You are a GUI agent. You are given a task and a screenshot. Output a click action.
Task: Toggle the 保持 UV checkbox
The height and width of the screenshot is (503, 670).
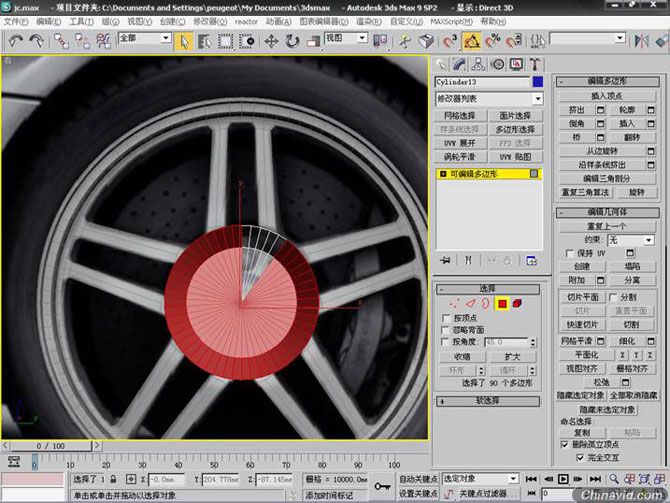pyautogui.click(x=569, y=253)
